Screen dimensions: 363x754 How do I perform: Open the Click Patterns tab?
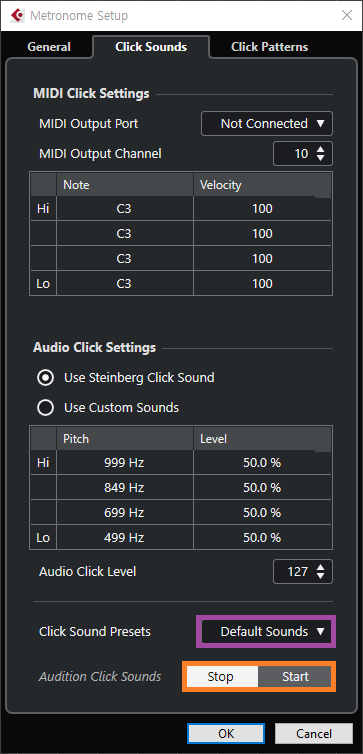click(x=269, y=47)
